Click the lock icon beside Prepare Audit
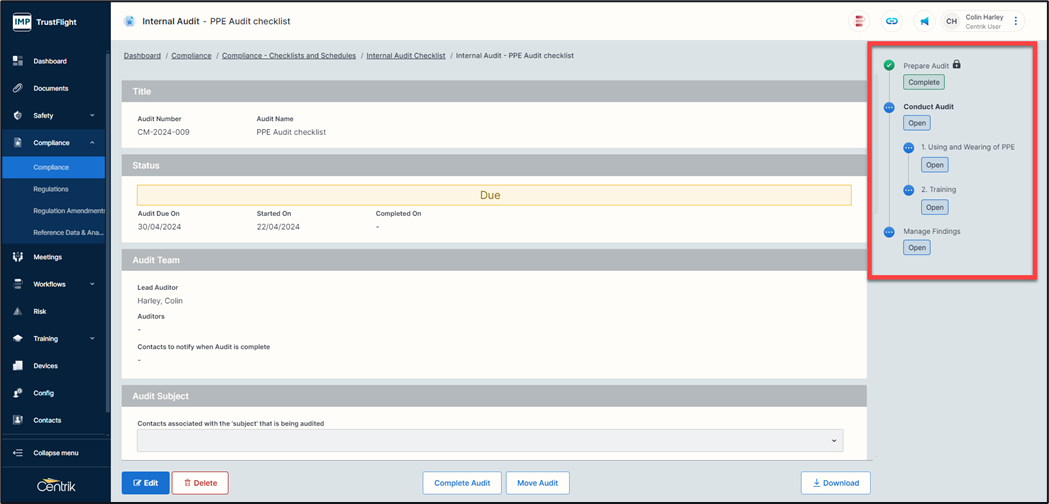The height and width of the screenshot is (504, 1049). click(957, 65)
